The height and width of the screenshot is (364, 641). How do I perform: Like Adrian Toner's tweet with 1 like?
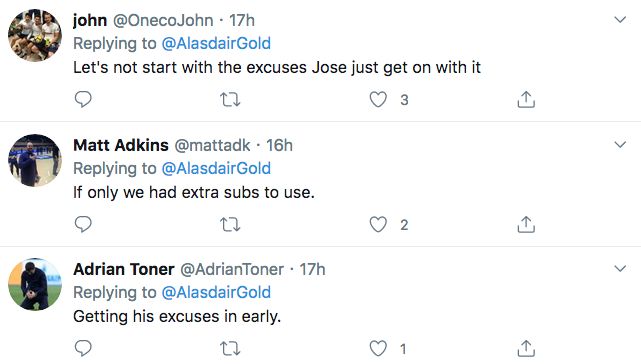(378, 348)
